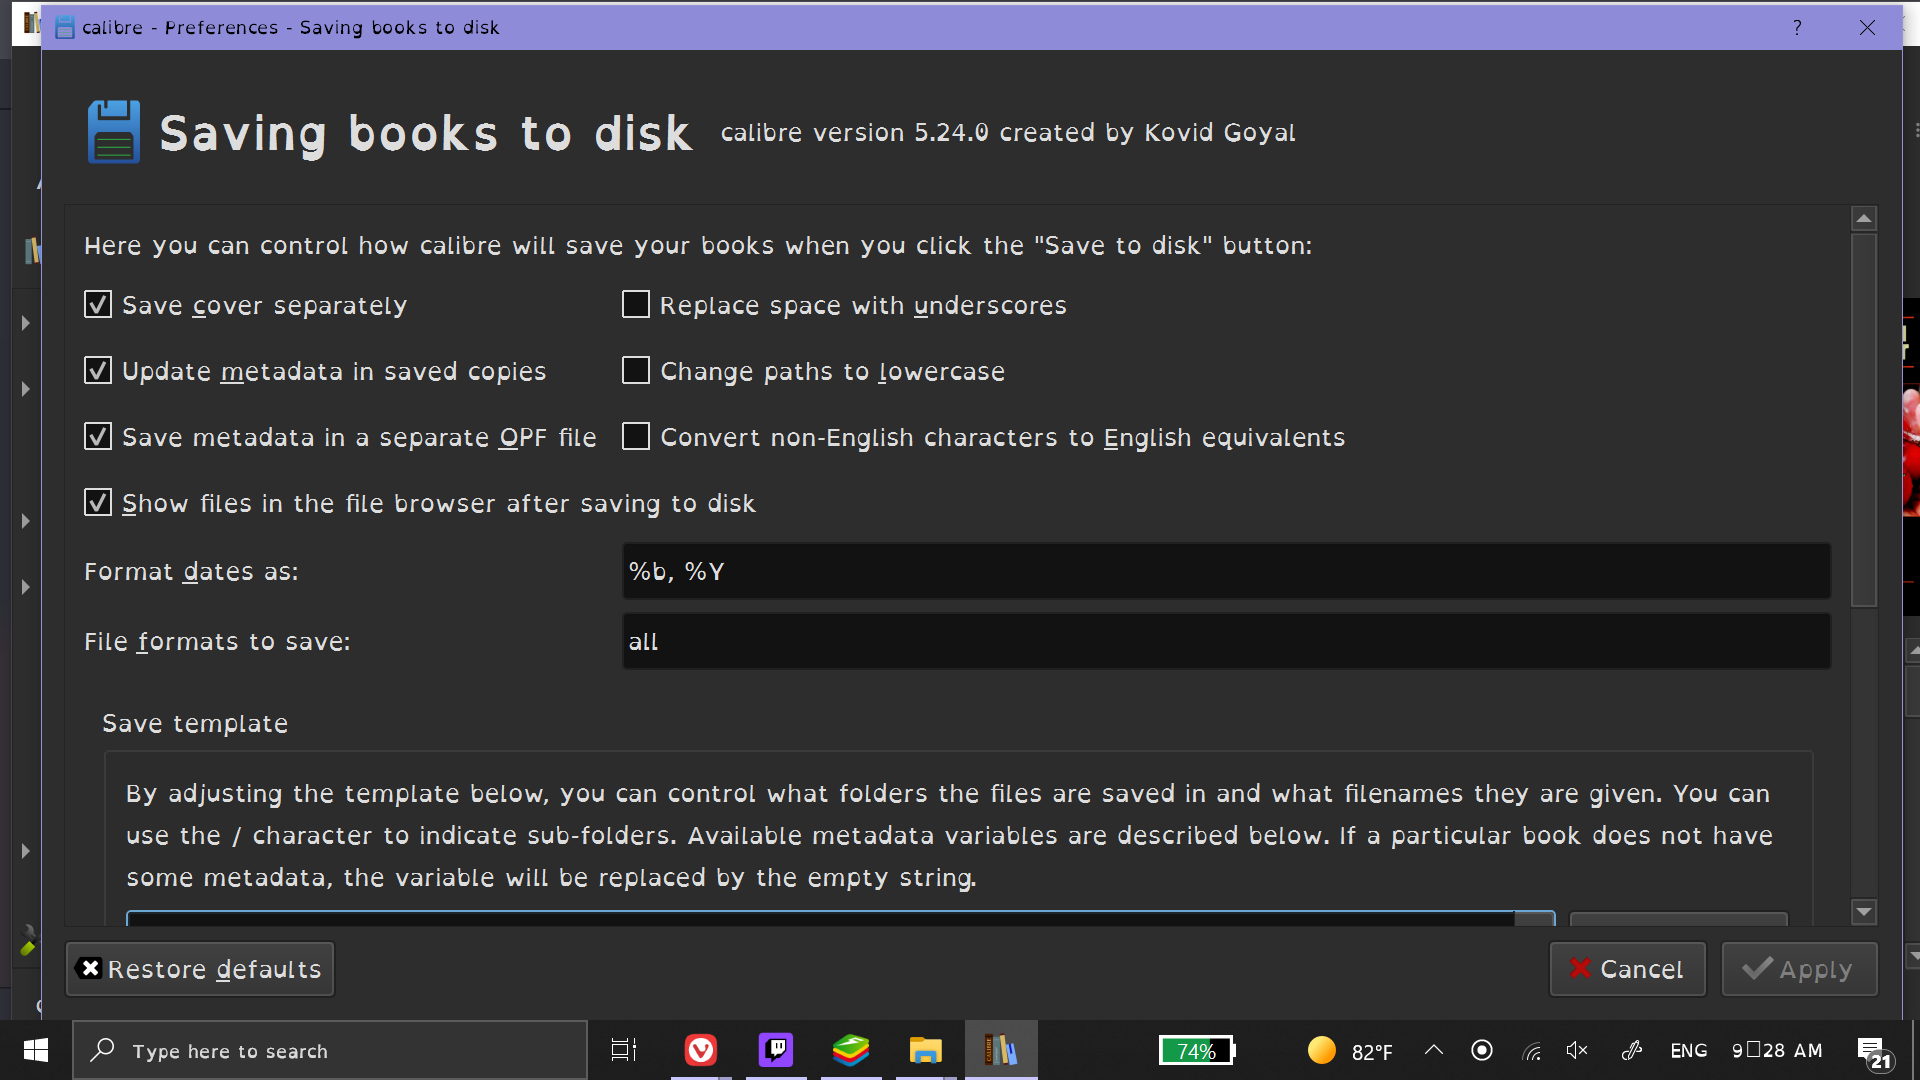The width and height of the screenshot is (1920, 1080).
Task: Open File Explorer from taskbar
Action: 926,1050
